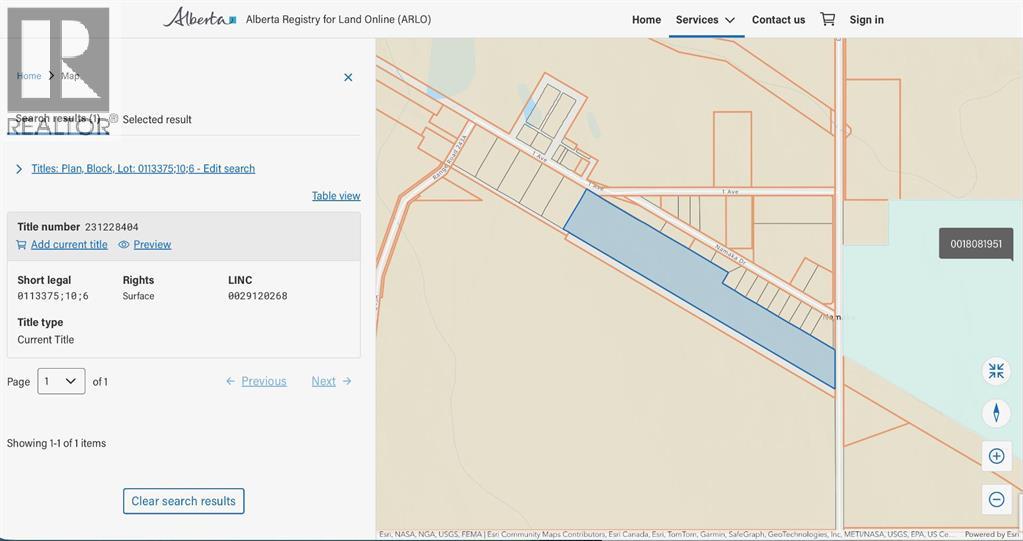1023x541 pixels.
Task: Switch to Table view
Action: point(336,196)
